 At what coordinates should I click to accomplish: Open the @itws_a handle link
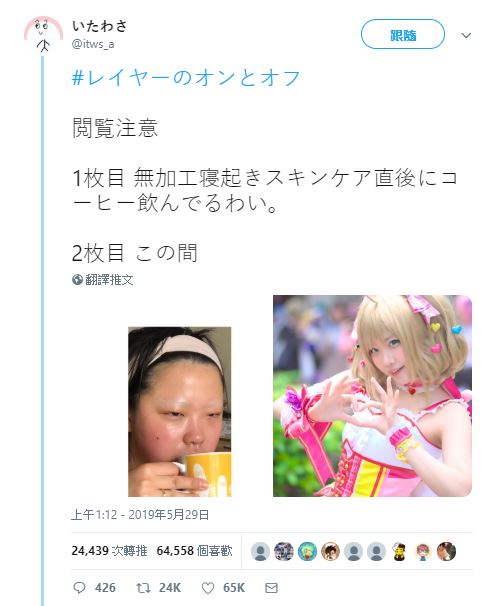tap(93, 44)
